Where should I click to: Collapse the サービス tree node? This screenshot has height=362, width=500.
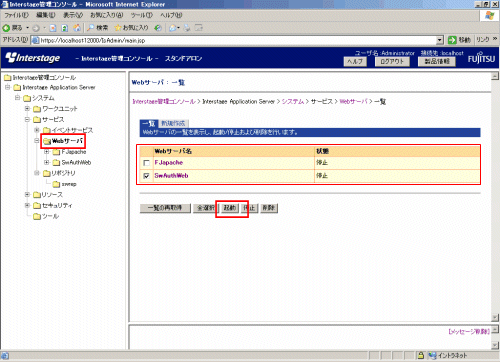click(x=27, y=119)
